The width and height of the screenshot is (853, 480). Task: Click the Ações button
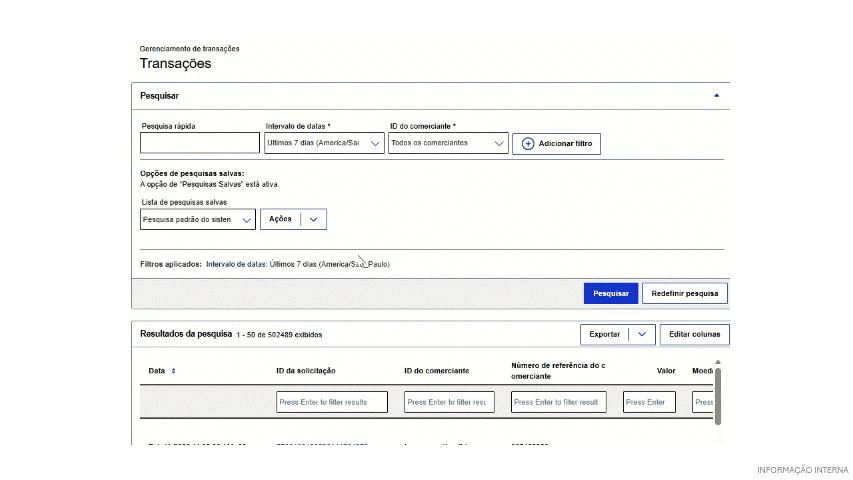pos(280,219)
